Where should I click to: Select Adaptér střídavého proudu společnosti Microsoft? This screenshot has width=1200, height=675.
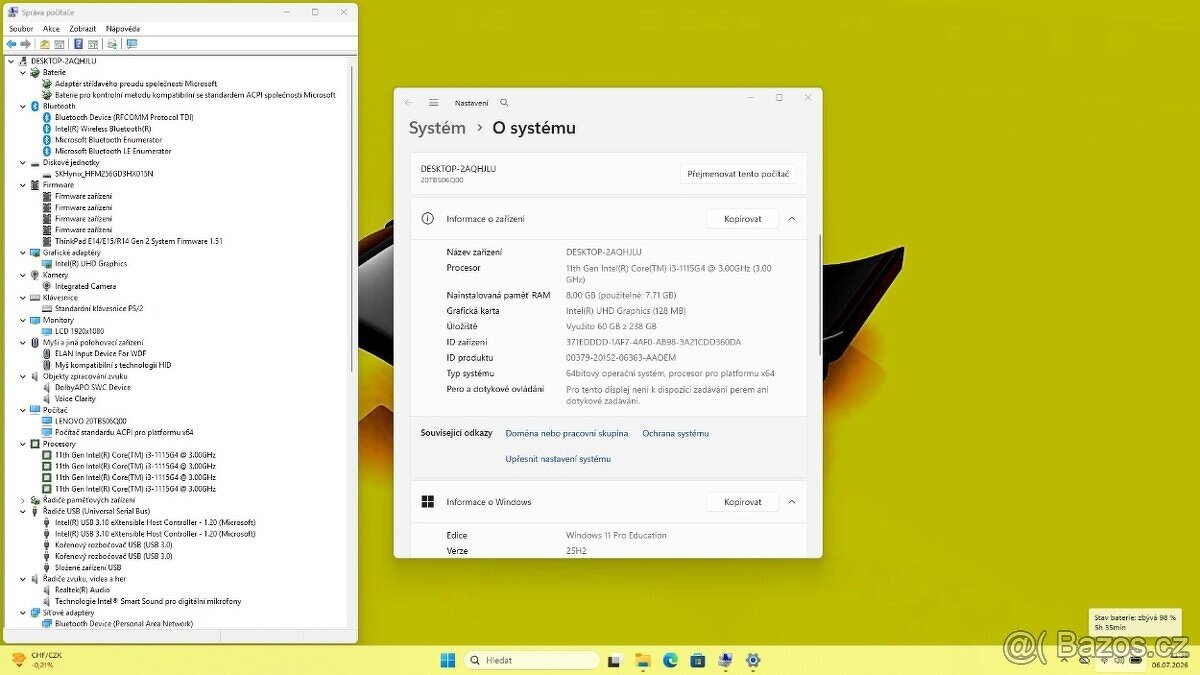tap(136, 83)
